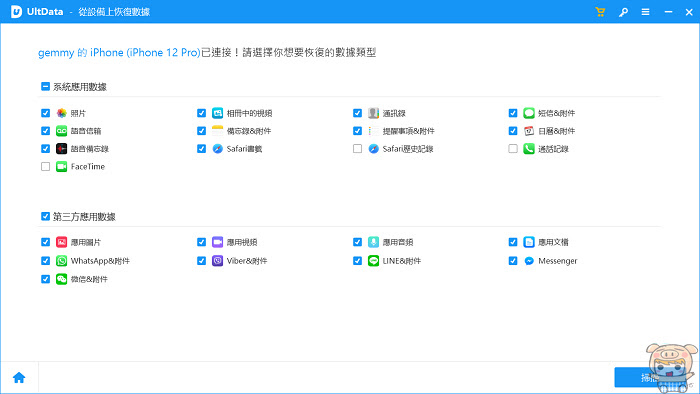This screenshot has width=700, height=394.
Task: Click the Messenger icon
Action: coord(529,261)
